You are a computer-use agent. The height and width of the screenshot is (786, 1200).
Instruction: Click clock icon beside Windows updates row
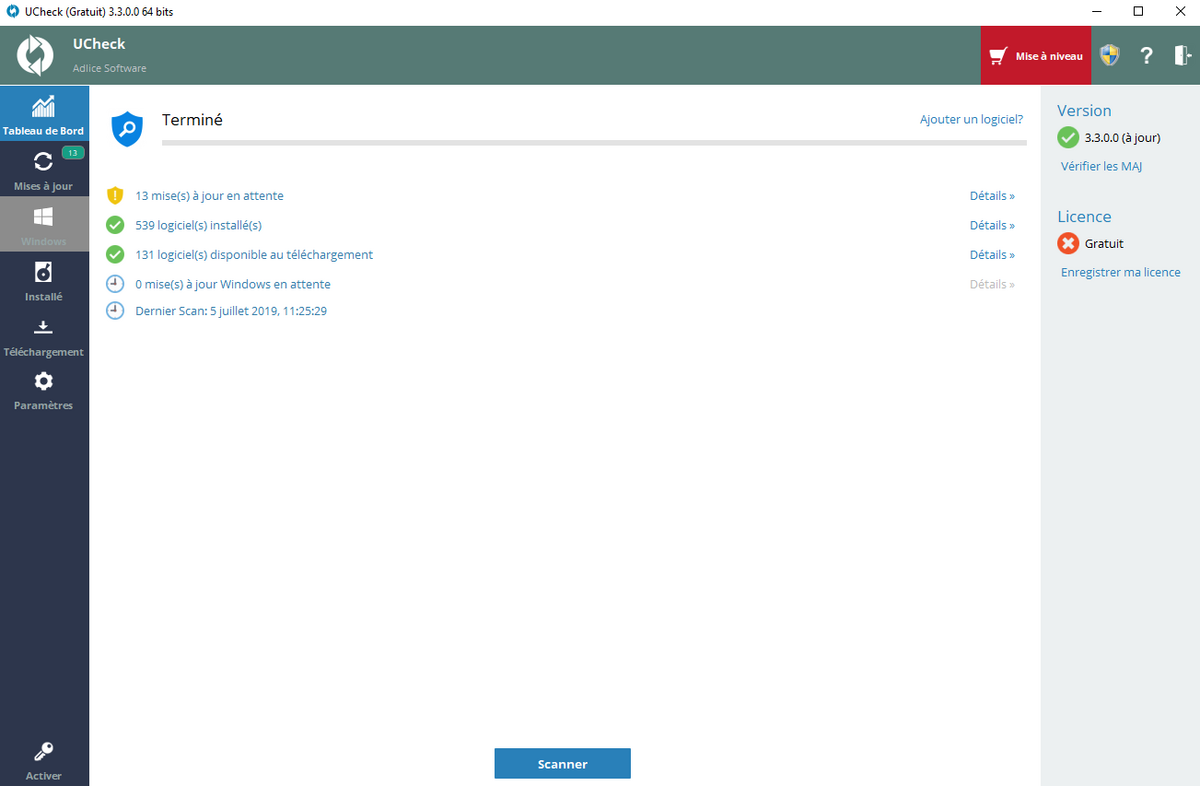(x=115, y=283)
